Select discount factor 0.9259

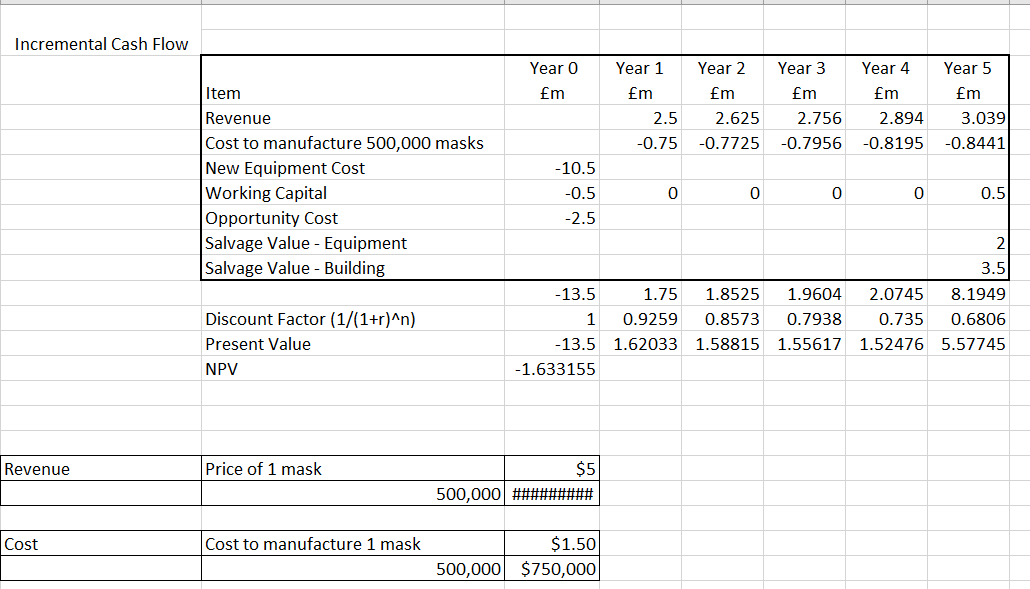(640, 318)
